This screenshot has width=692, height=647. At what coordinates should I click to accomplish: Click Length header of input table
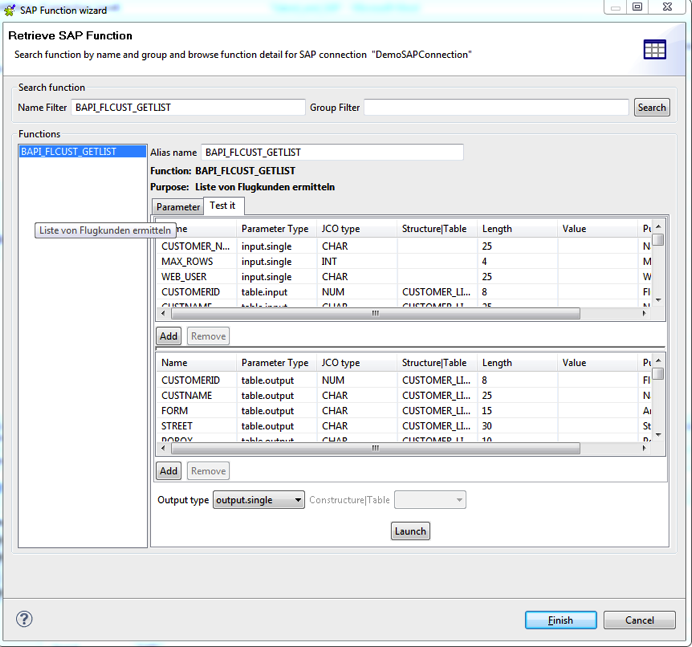pos(517,229)
